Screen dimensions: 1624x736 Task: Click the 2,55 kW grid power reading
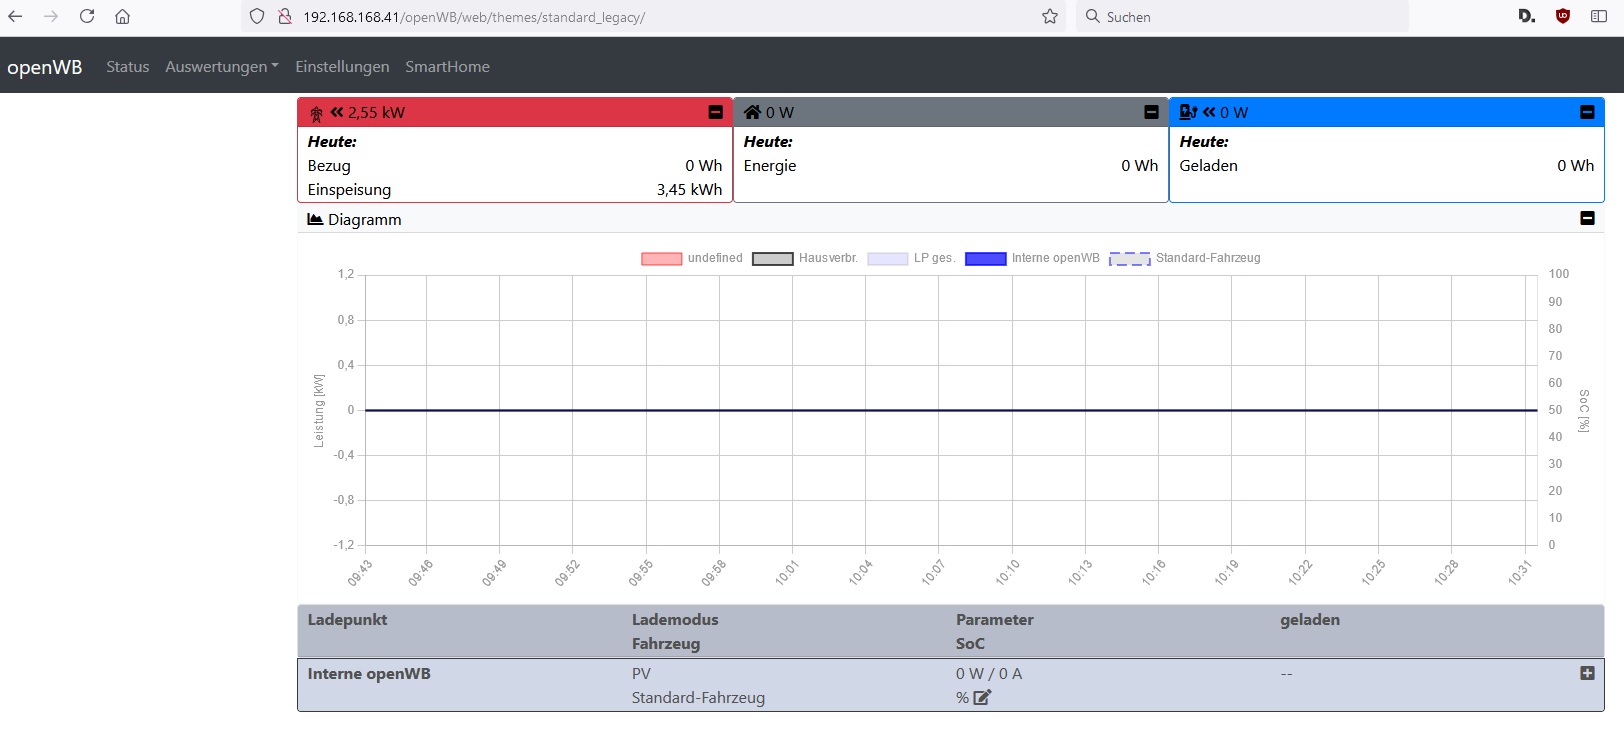click(376, 112)
